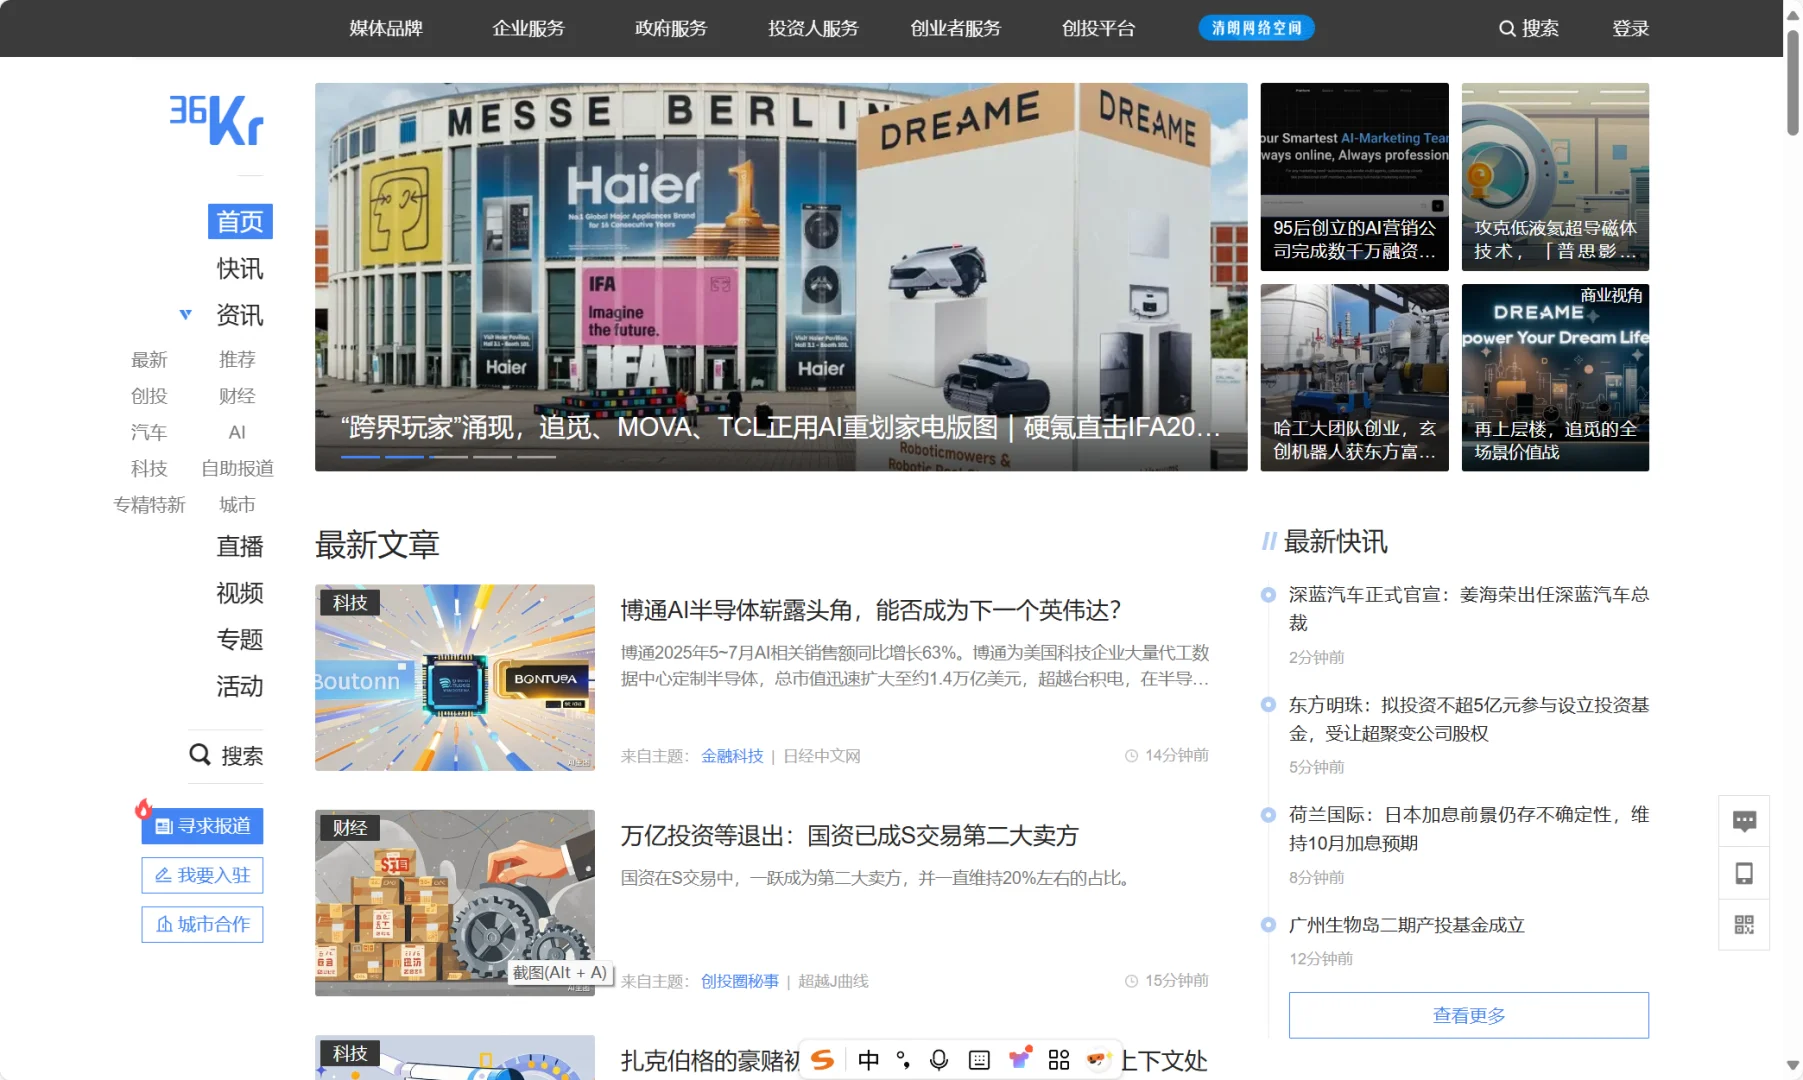Open 快讯 in the sidebar
This screenshot has width=1803, height=1080.
coord(240,268)
